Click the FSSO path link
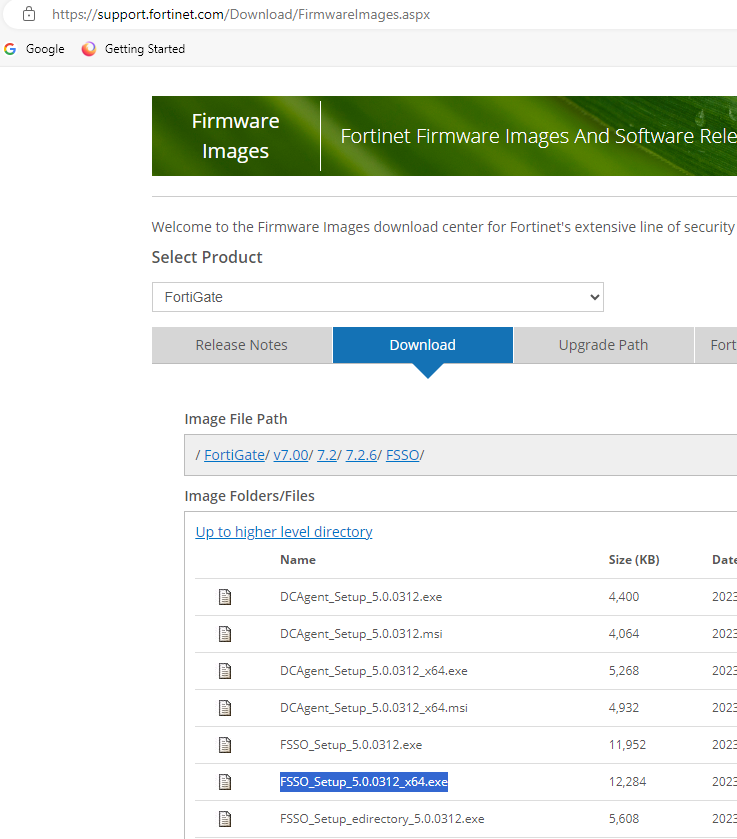This screenshot has height=839, width=737. [x=402, y=455]
